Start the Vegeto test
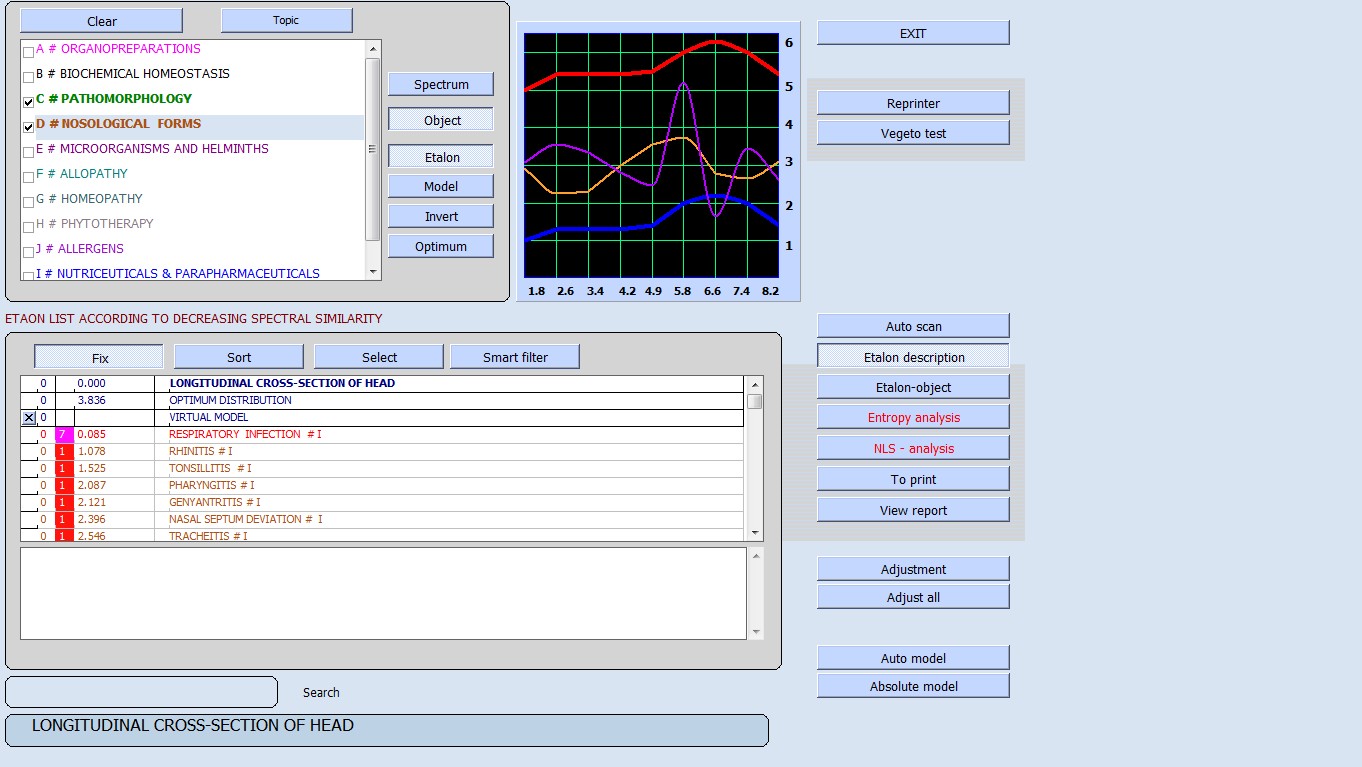Viewport: 1362px width, 767px height. point(913,133)
